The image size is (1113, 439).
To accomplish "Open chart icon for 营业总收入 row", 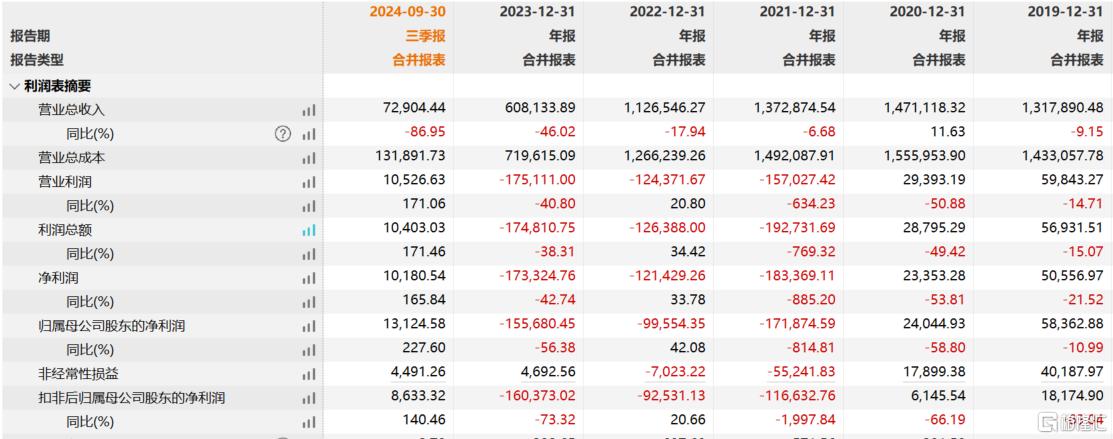I will tap(309, 110).
